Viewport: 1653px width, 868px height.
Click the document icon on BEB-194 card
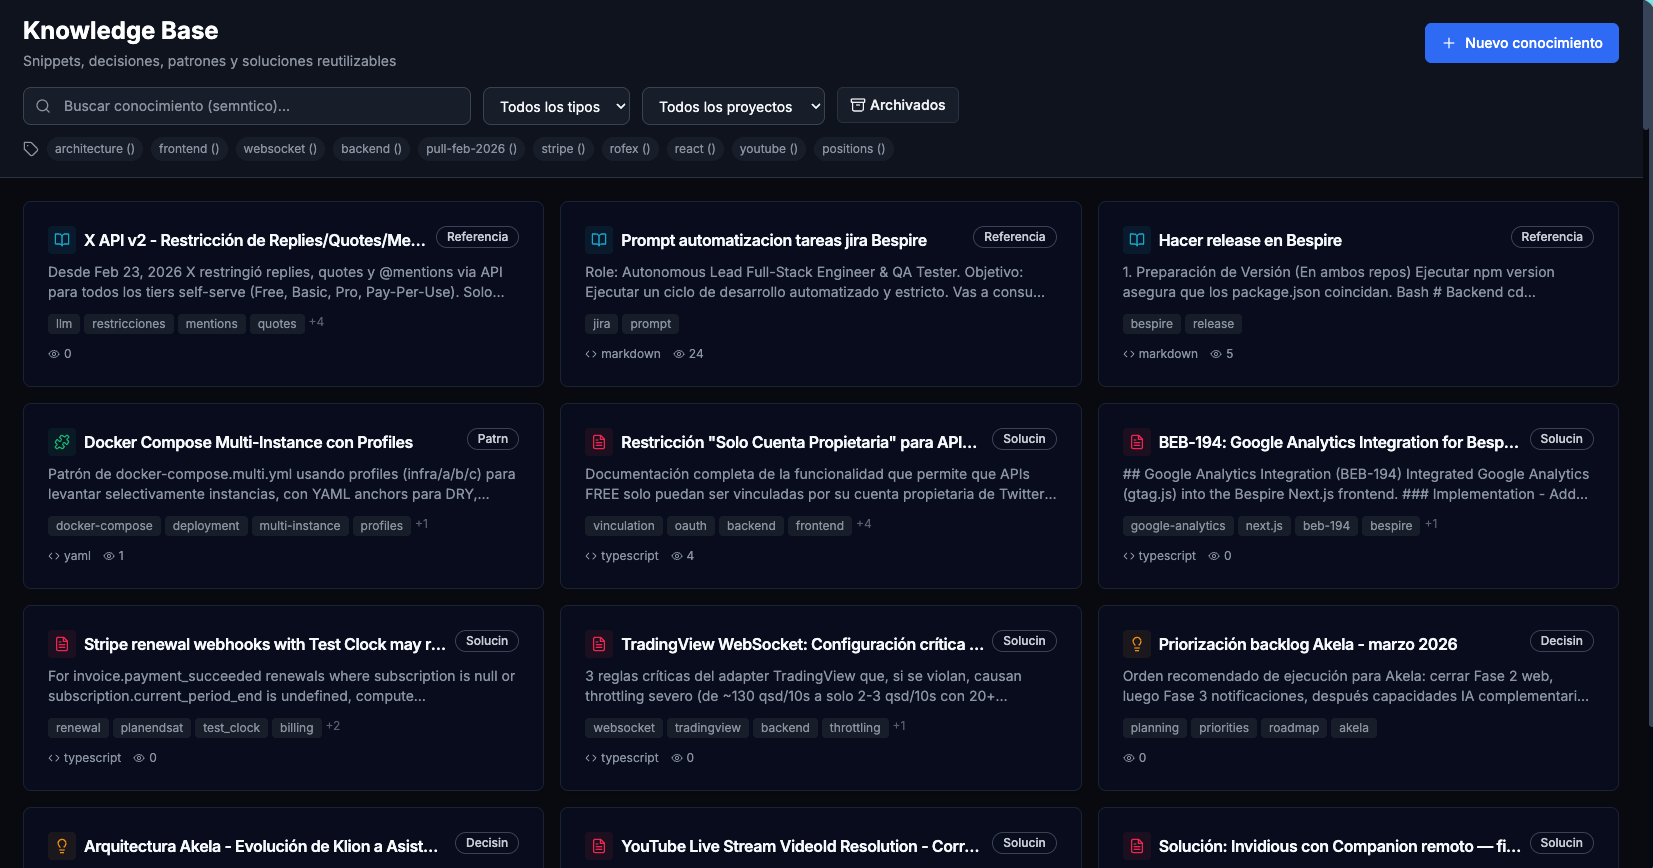click(1137, 442)
